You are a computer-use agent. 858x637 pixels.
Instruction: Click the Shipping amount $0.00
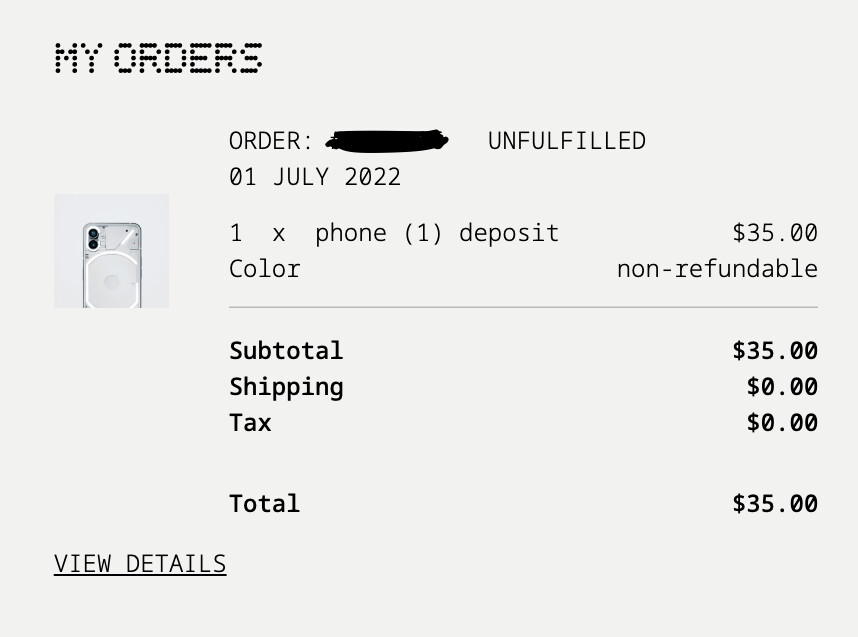click(x=781, y=387)
